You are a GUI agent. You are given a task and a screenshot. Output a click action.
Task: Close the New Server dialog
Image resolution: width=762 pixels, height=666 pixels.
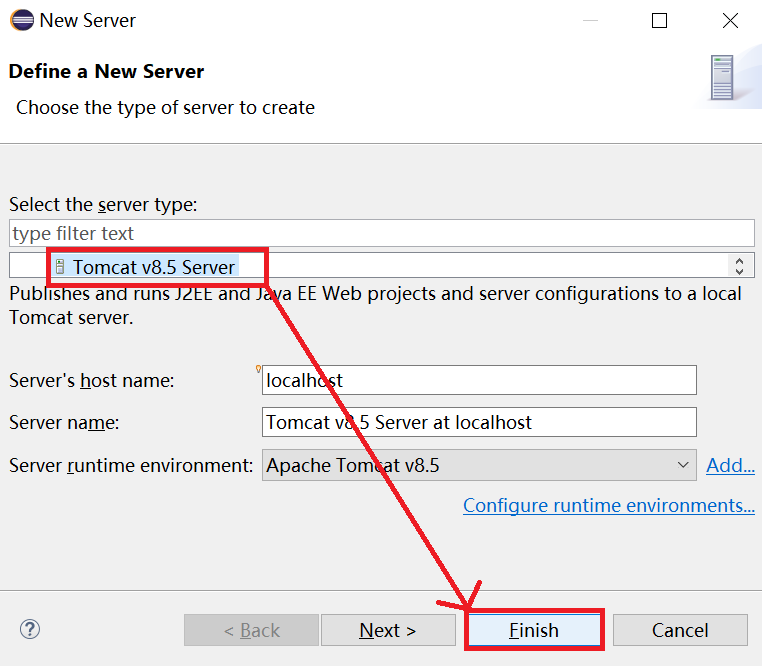730,20
